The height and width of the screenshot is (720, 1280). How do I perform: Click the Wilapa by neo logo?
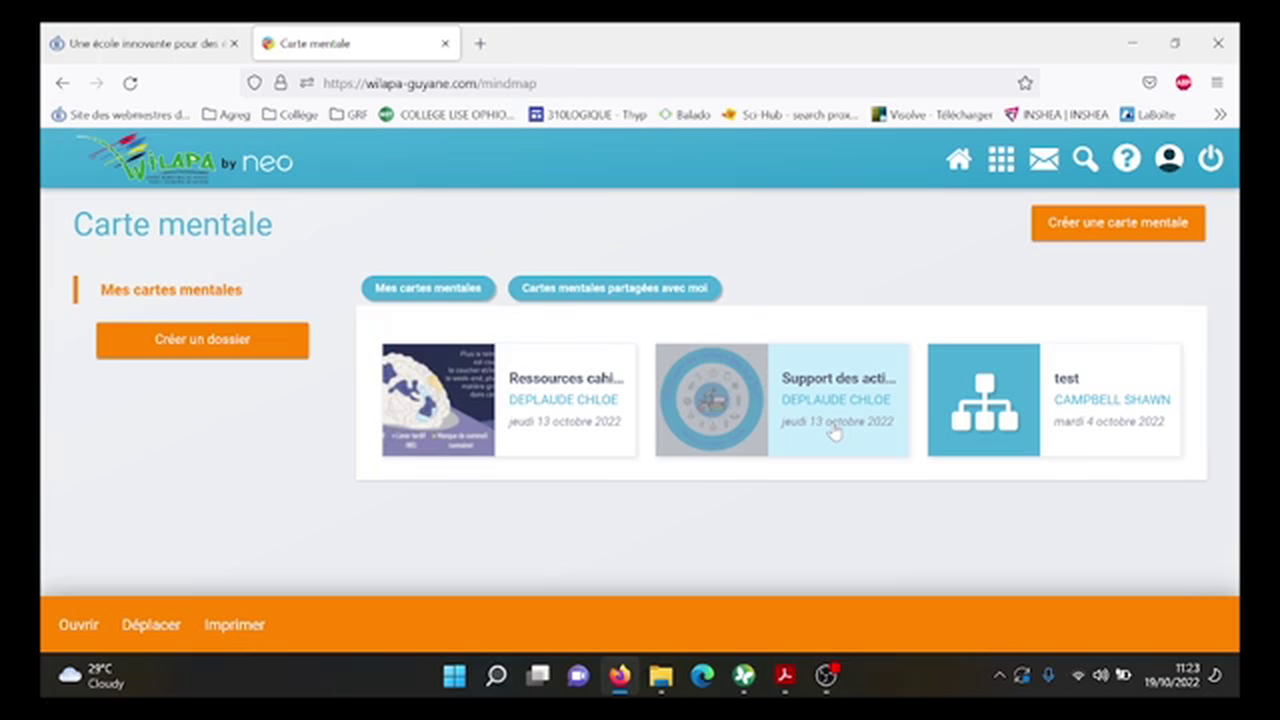pos(185,158)
